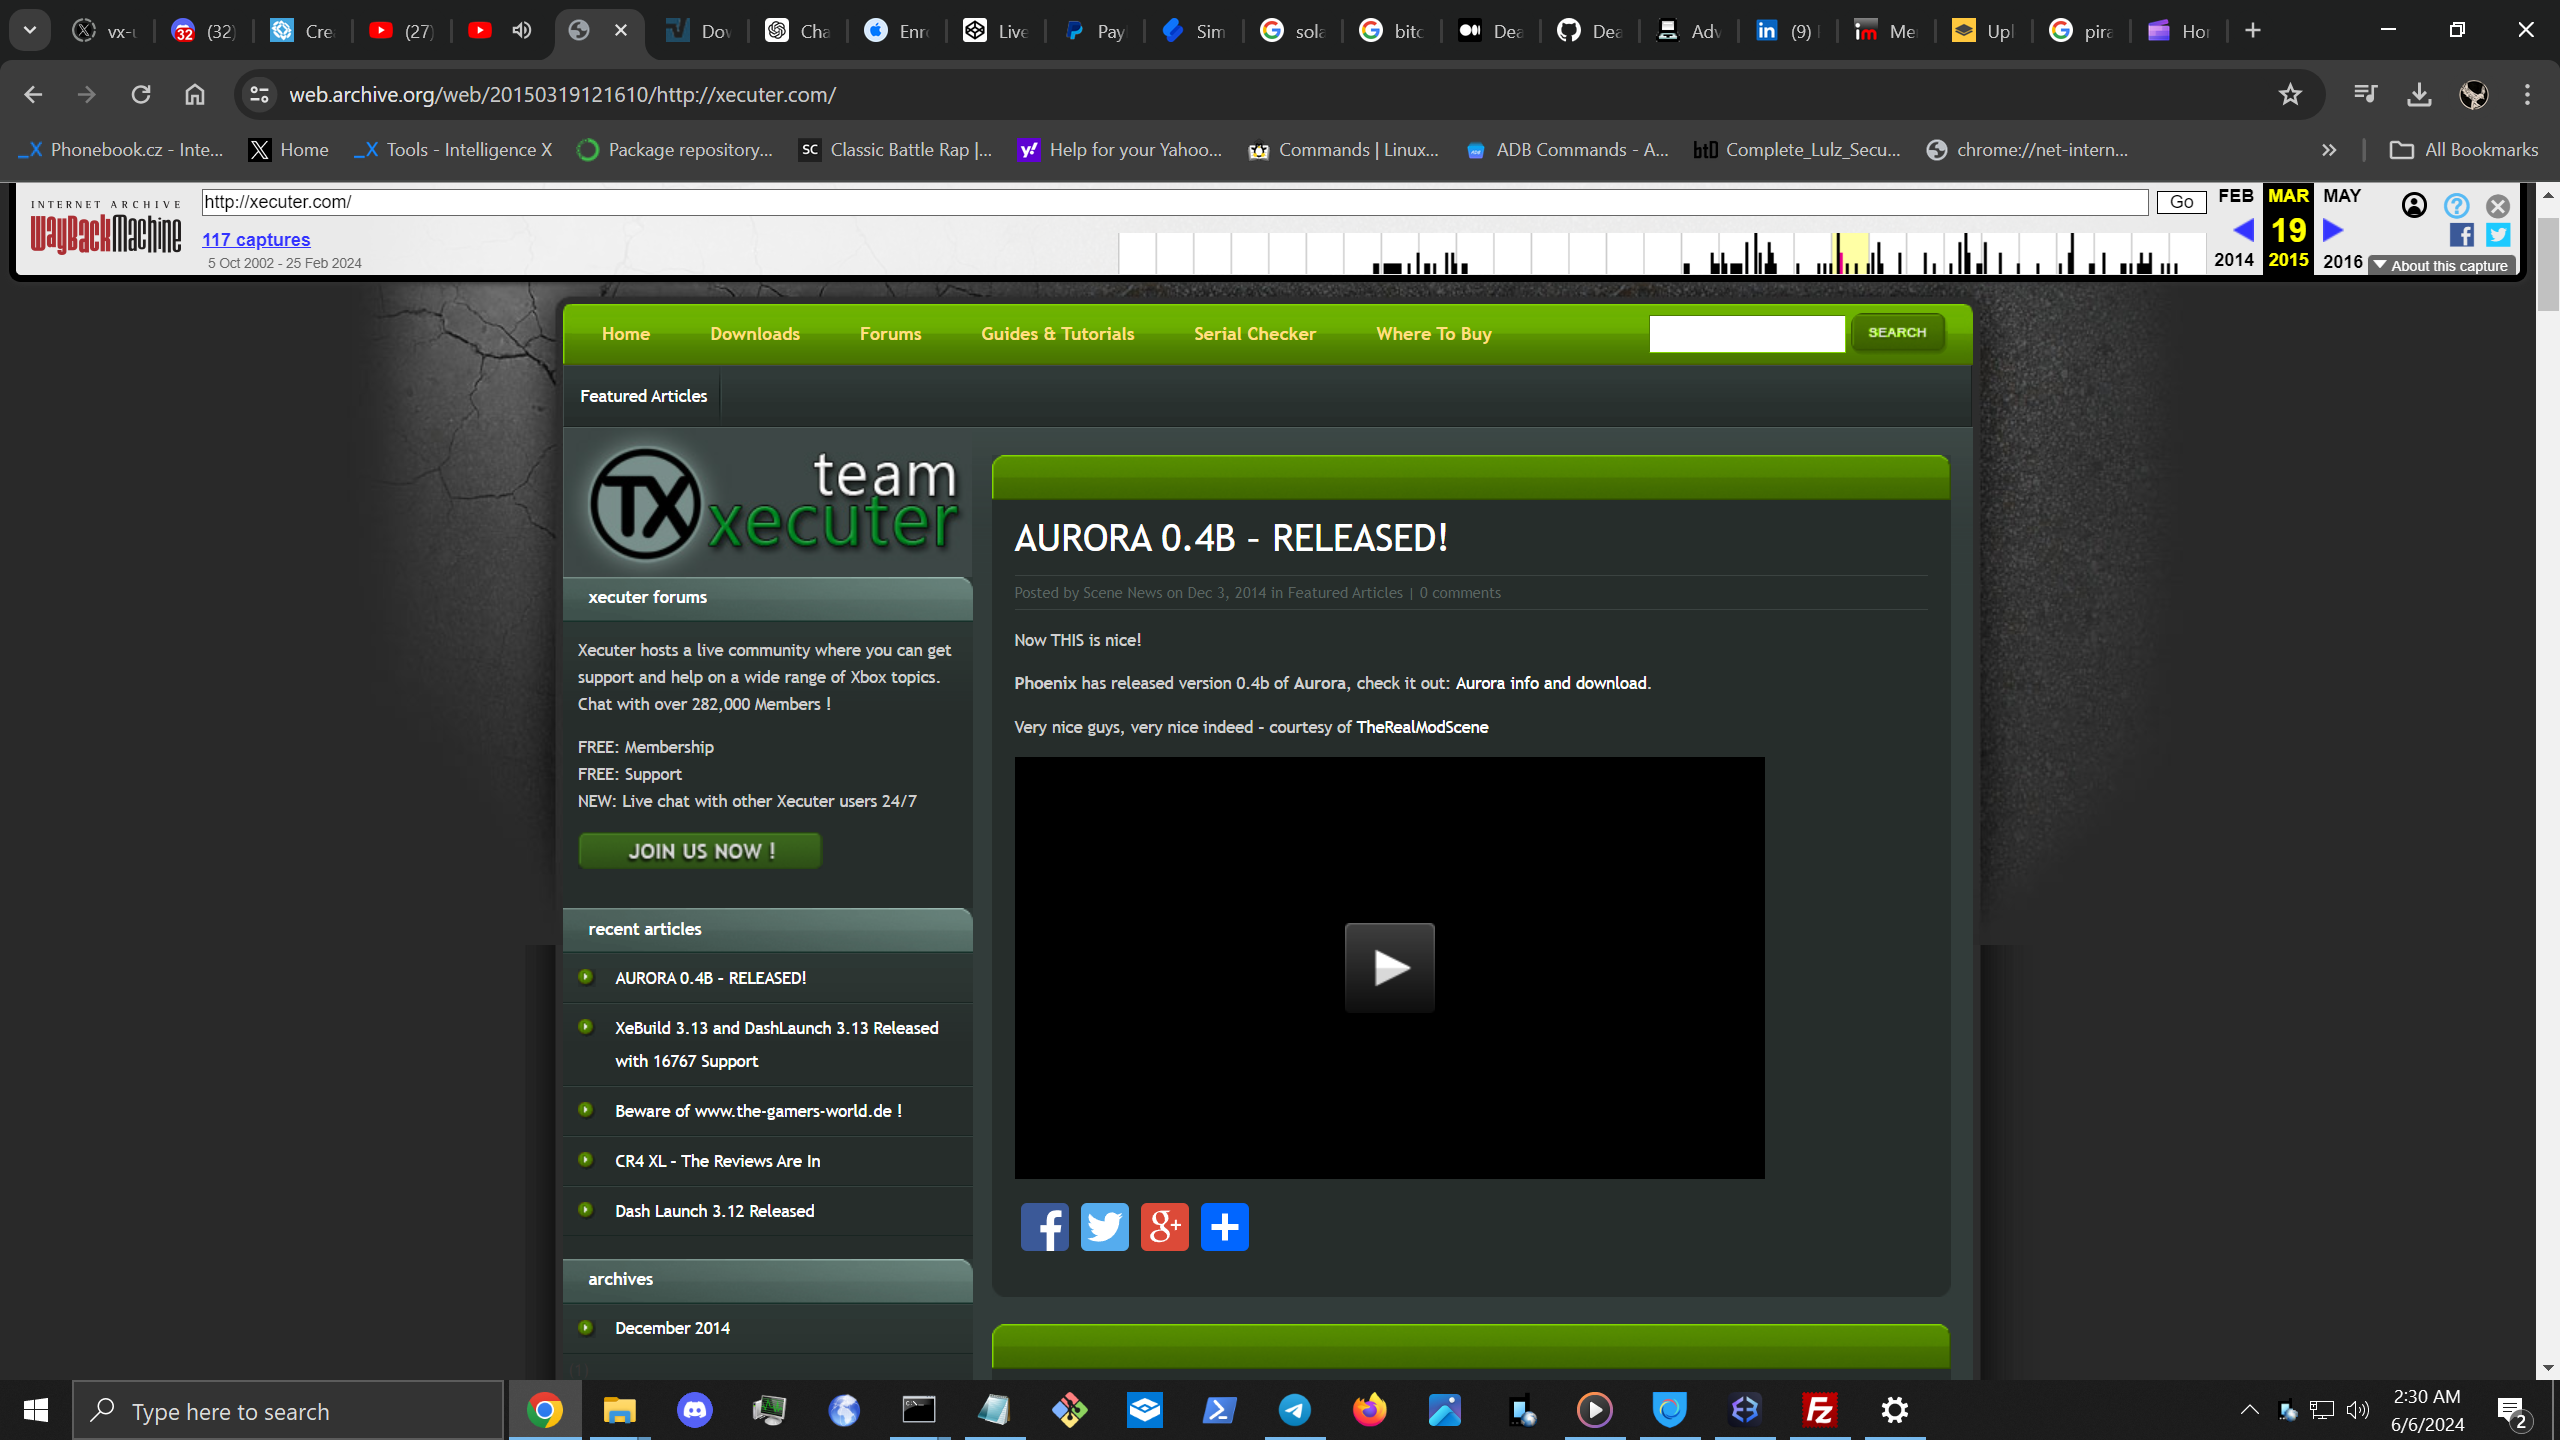The height and width of the screenshot is (1440, 2560).
Task: Open the browser profile avatar
Action: point(2473,95)
